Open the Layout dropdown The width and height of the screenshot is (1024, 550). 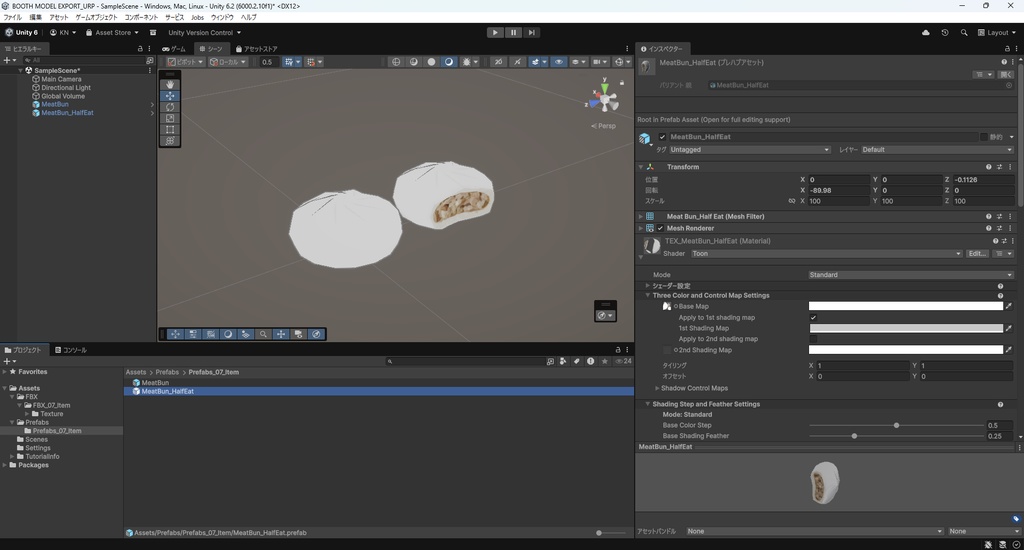[x=997, y=32]
